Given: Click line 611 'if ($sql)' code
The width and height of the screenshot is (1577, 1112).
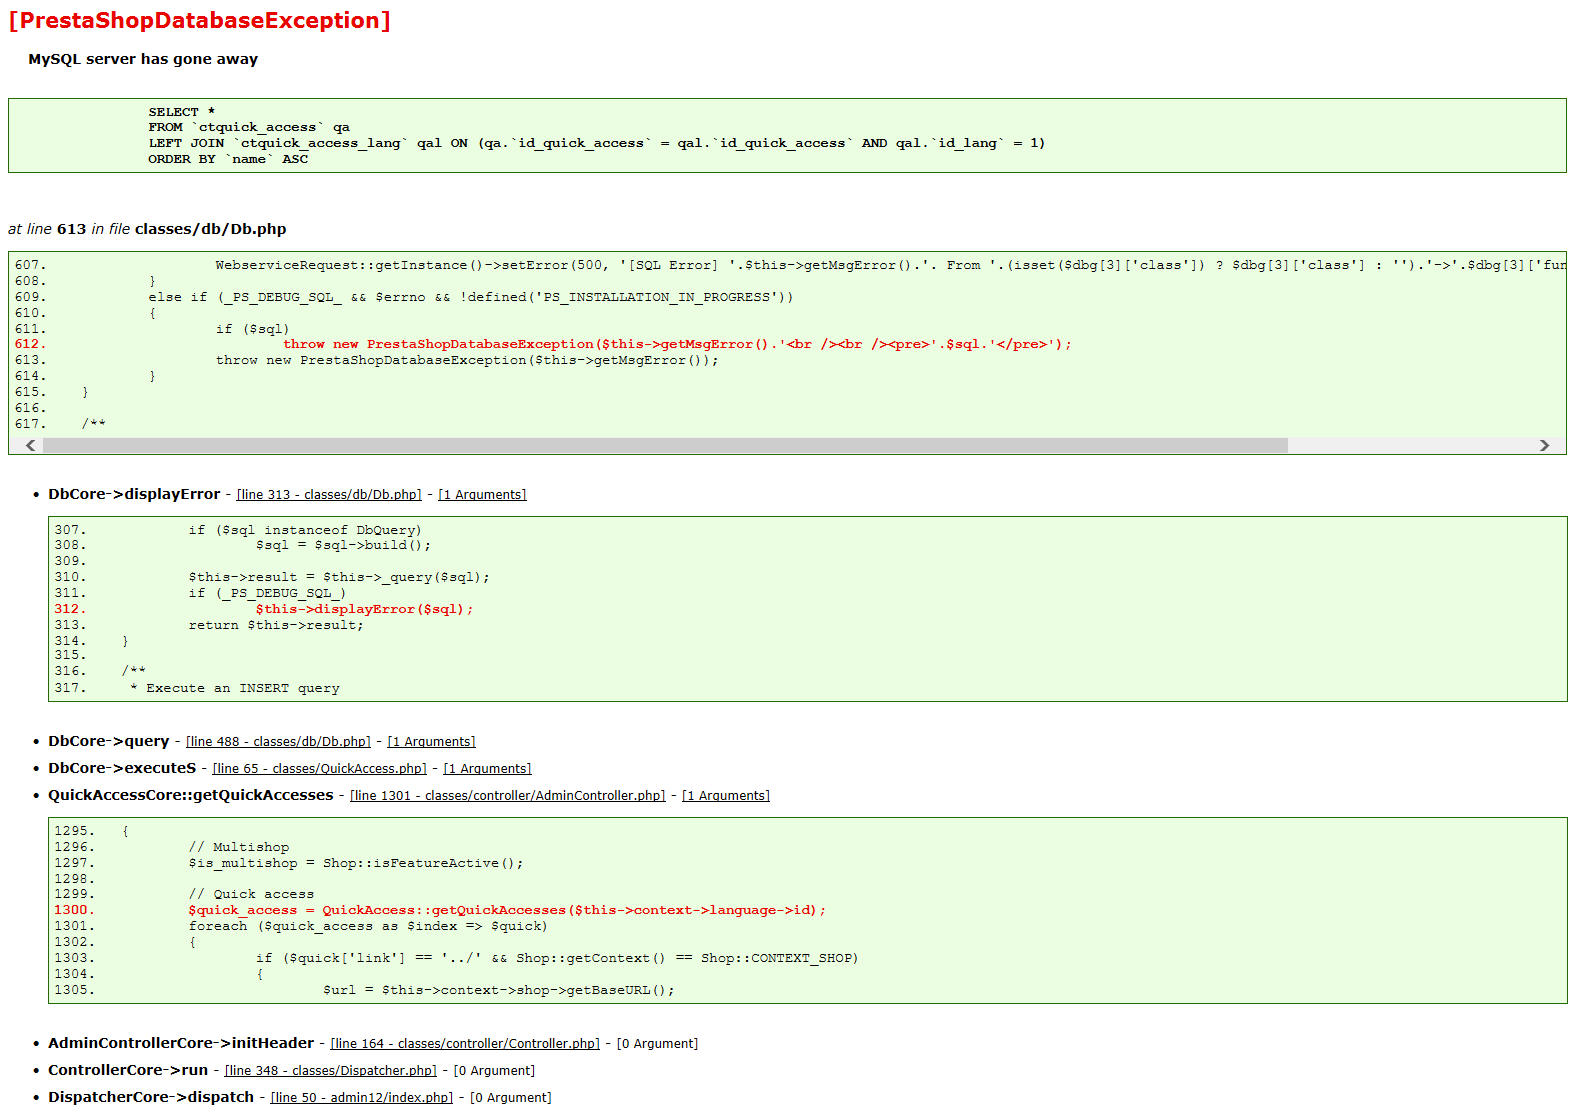Looking at the screenshot, I should point(252,329).
